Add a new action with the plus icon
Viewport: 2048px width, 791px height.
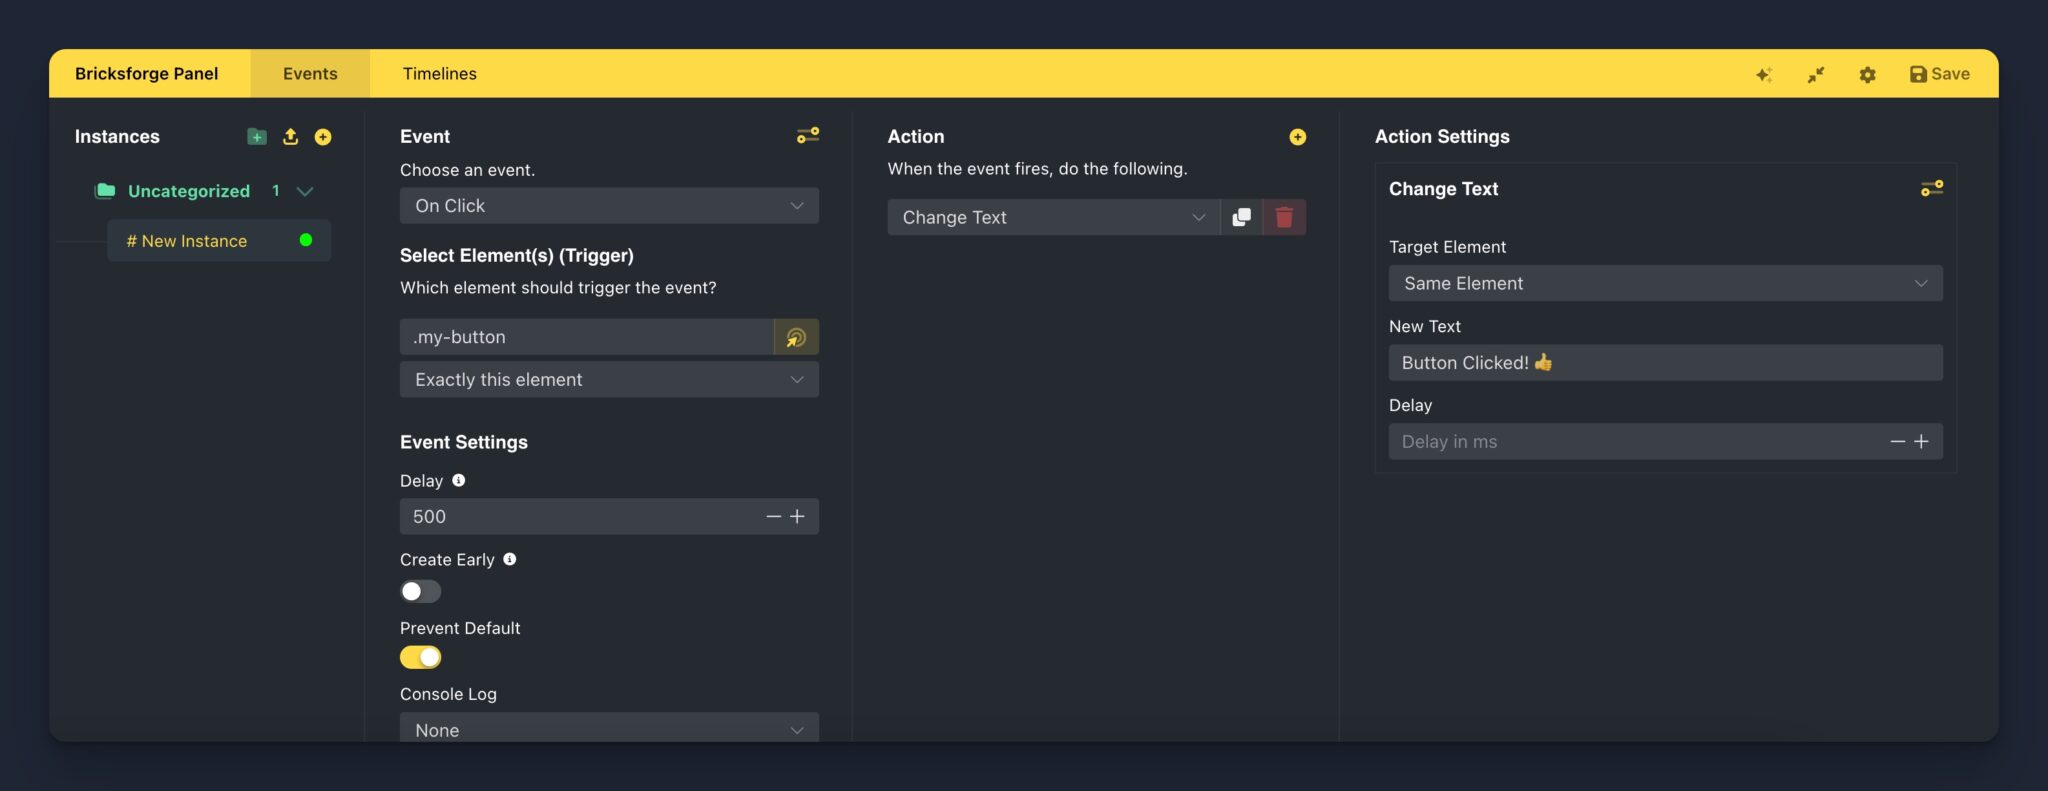(x=1297, y=136)
